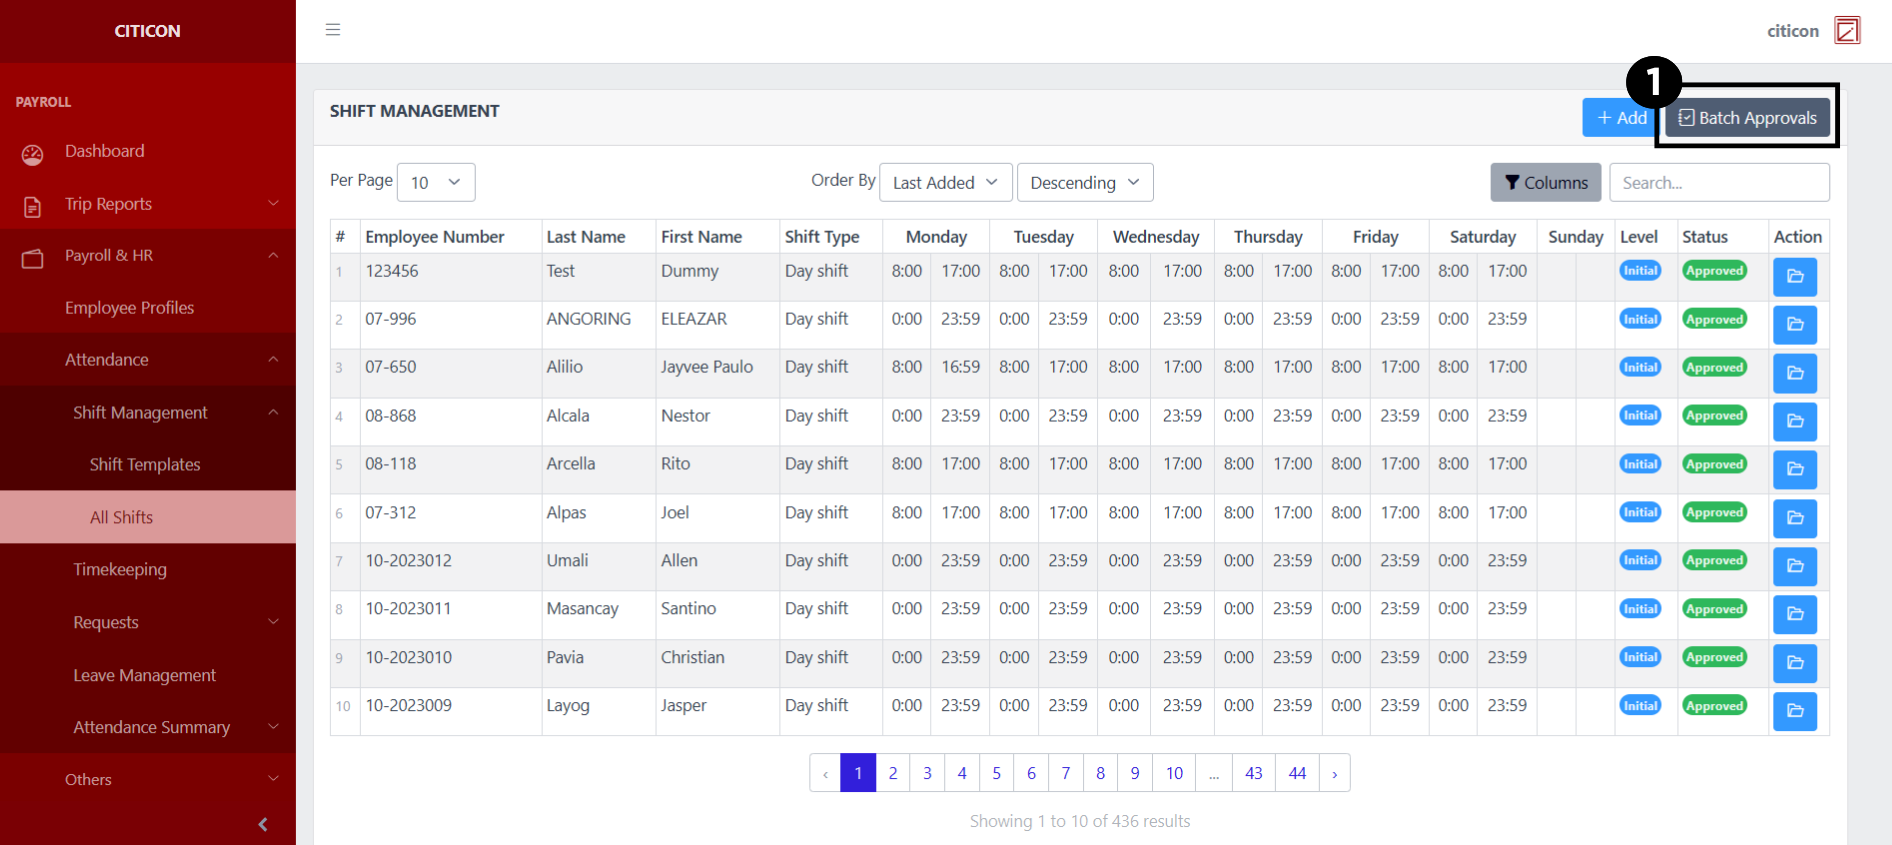This screenshot has height=845, width=1892.
Task: Click the Search input field
Action: click(x=1719, y=182)
